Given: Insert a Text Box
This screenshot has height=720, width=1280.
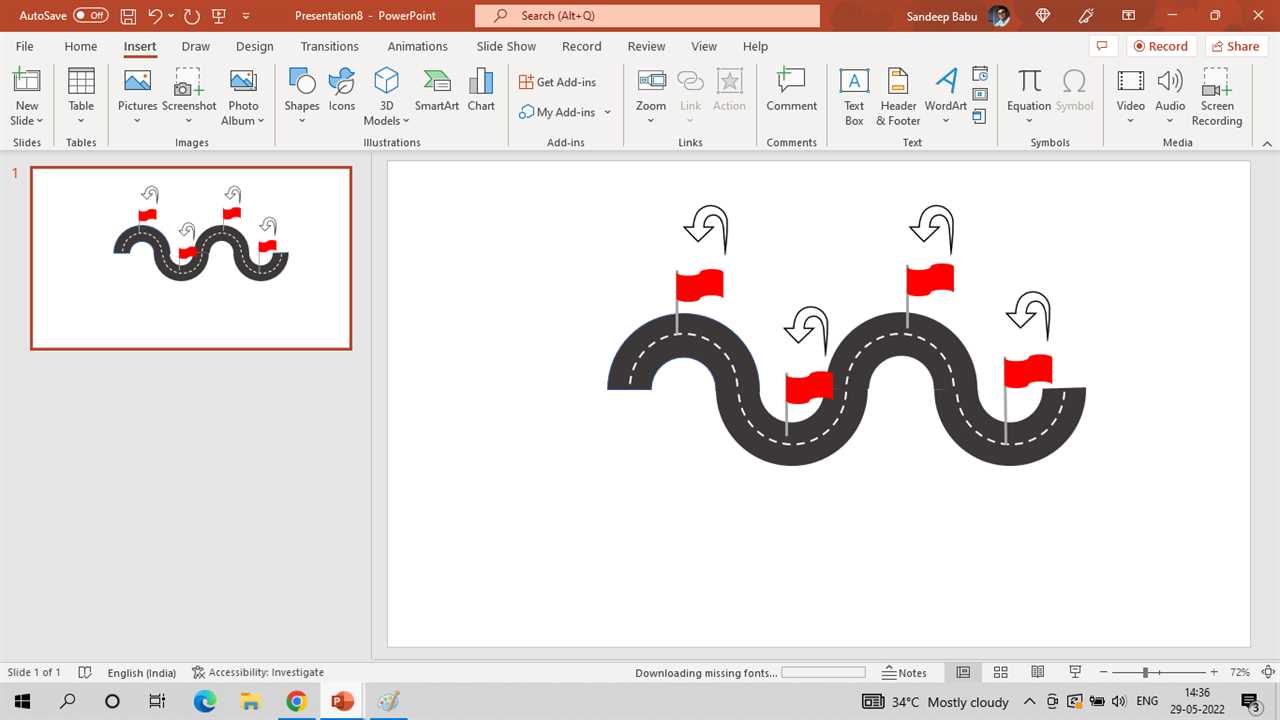Looking at the screenshot, I should point(853,97).
